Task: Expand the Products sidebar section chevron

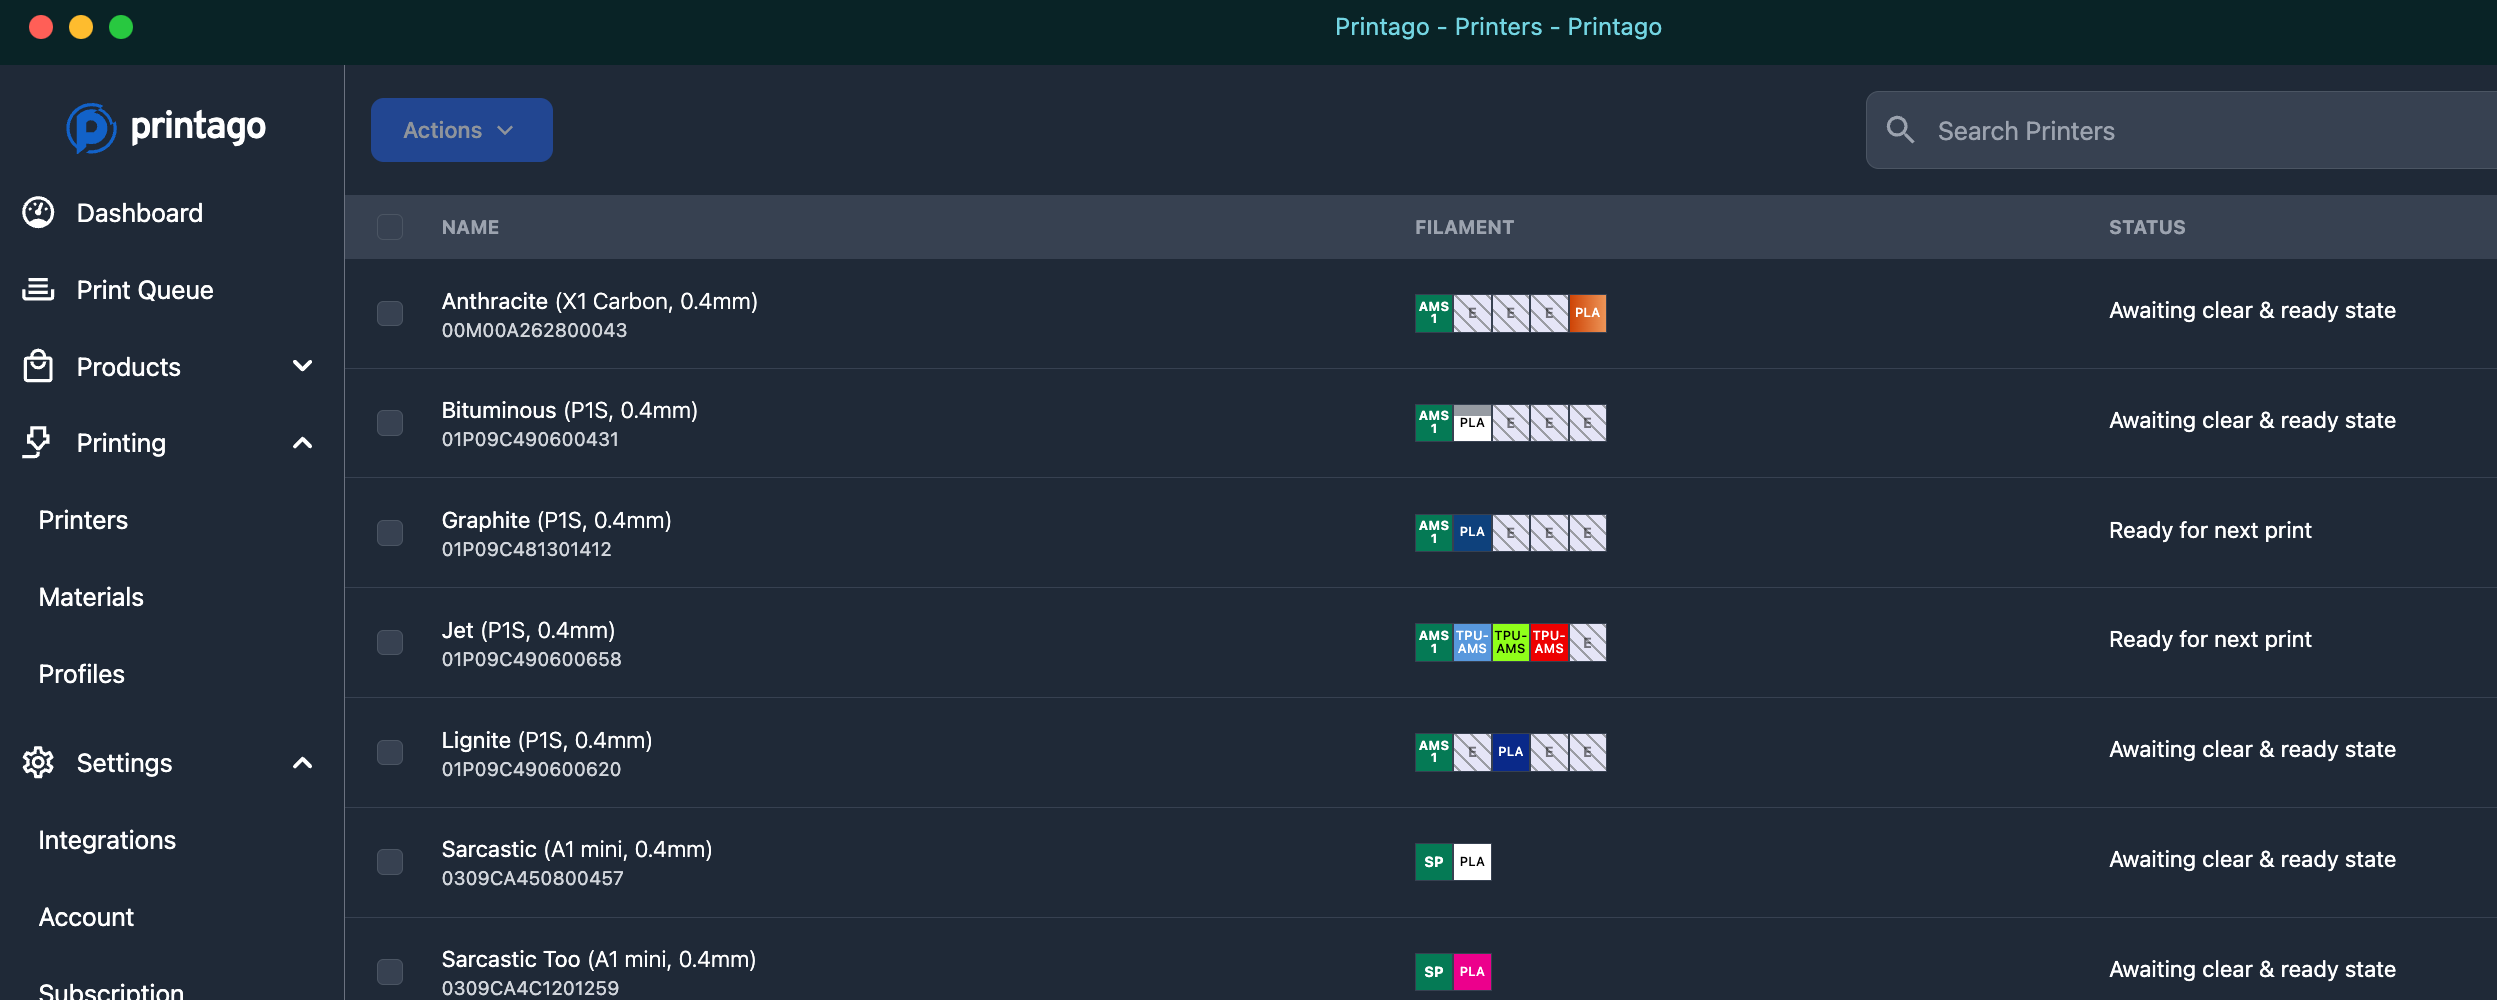Action: (302, 366)
